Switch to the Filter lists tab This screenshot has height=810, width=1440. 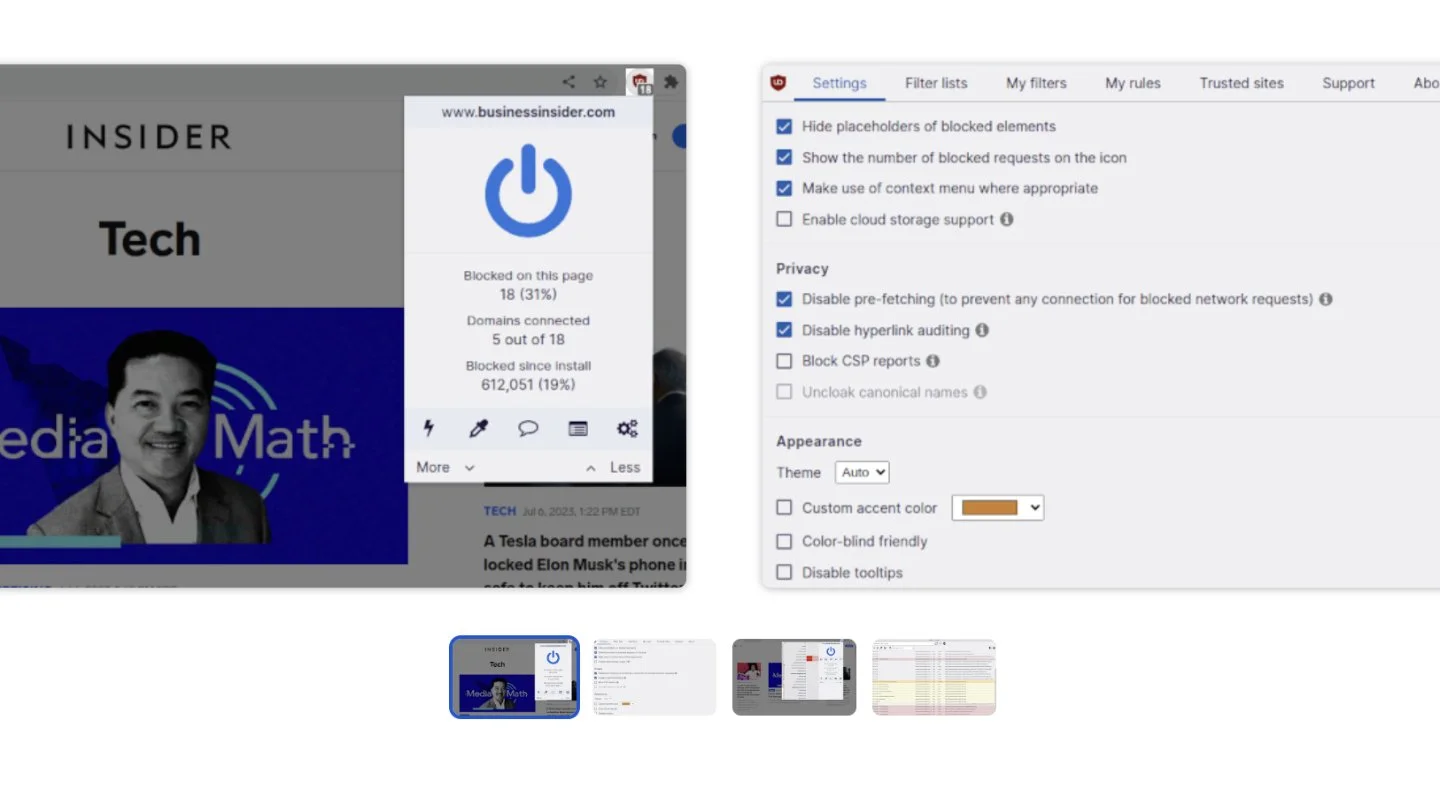point(936,83)
